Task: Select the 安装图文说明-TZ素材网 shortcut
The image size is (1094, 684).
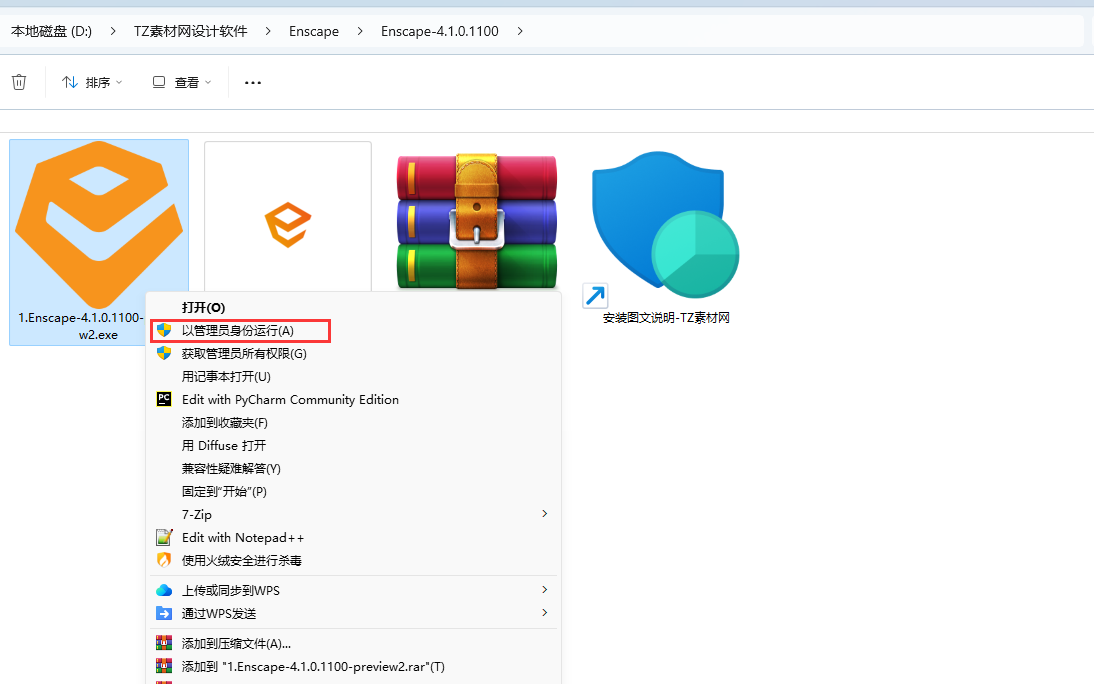Action: click(666, 237)
